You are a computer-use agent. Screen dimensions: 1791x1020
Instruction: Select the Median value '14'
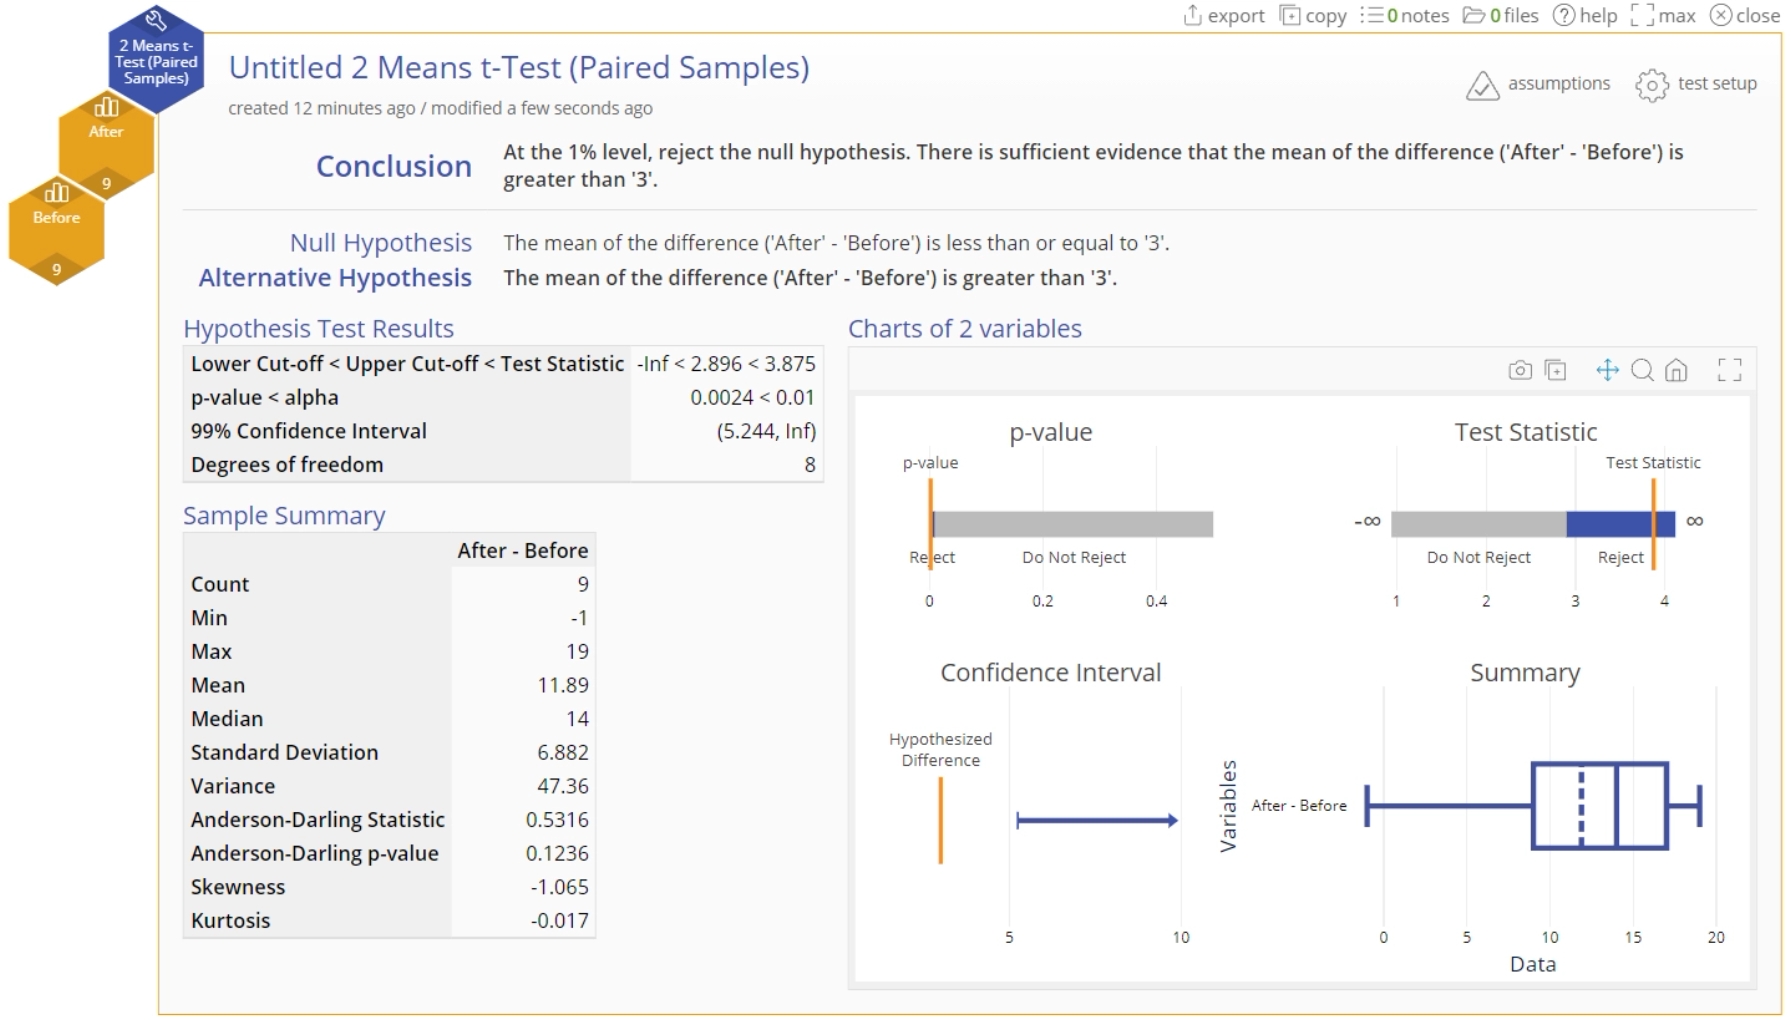[577, 719]
